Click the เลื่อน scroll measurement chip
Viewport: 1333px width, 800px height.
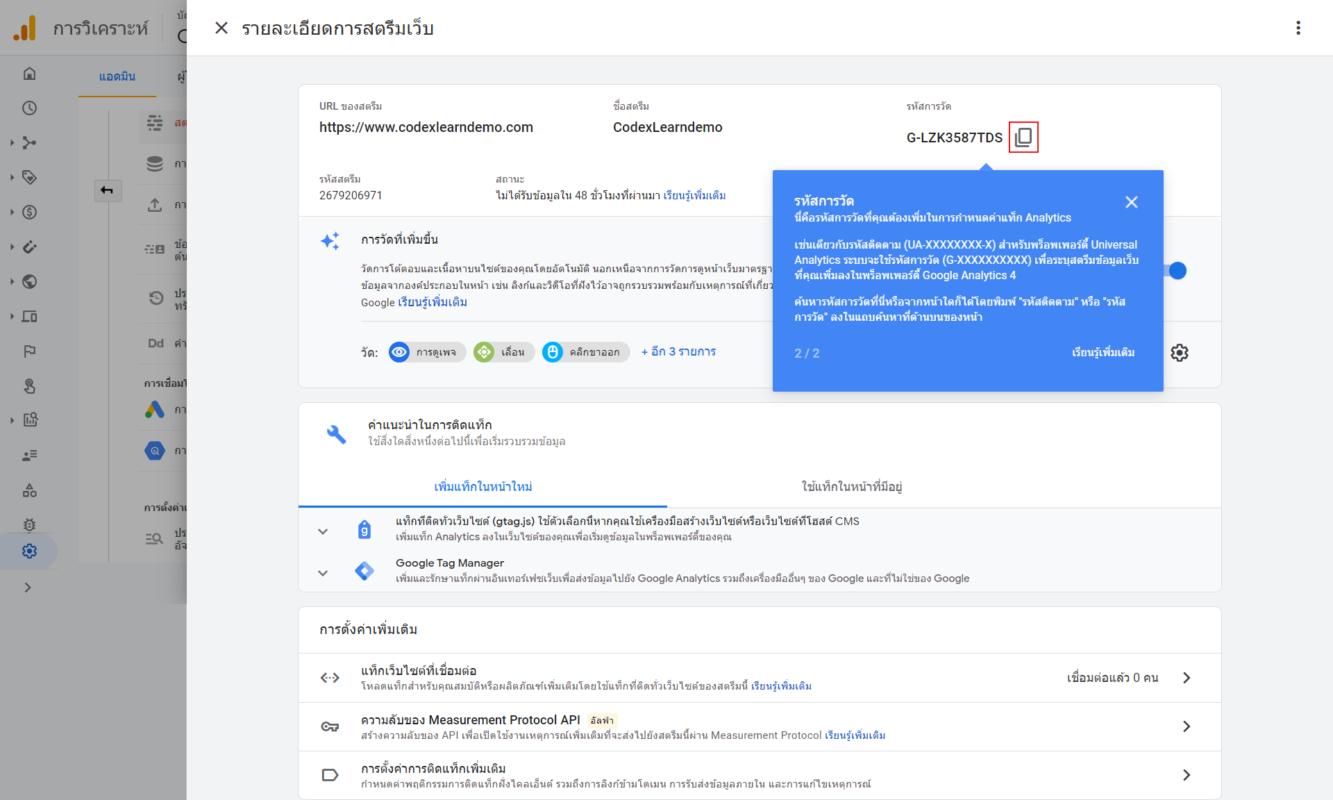tap(500, 352)
